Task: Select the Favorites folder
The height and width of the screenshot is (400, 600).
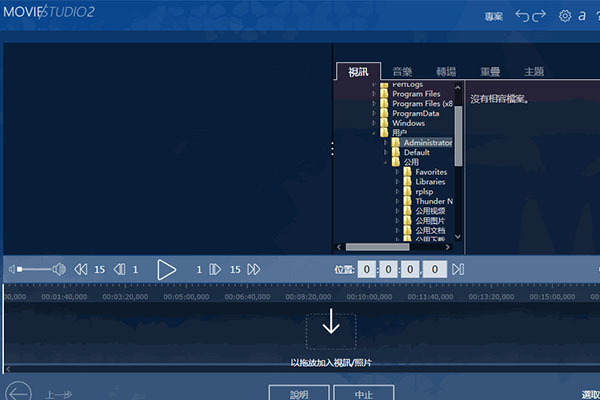Action: [x=431, y=172]
